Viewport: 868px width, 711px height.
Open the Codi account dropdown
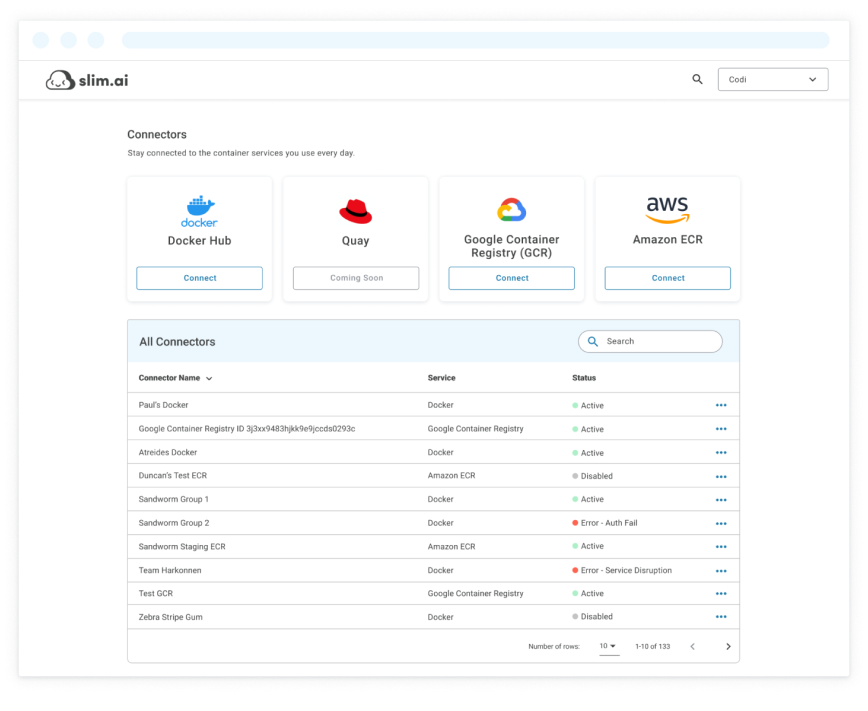pos(773,80)
